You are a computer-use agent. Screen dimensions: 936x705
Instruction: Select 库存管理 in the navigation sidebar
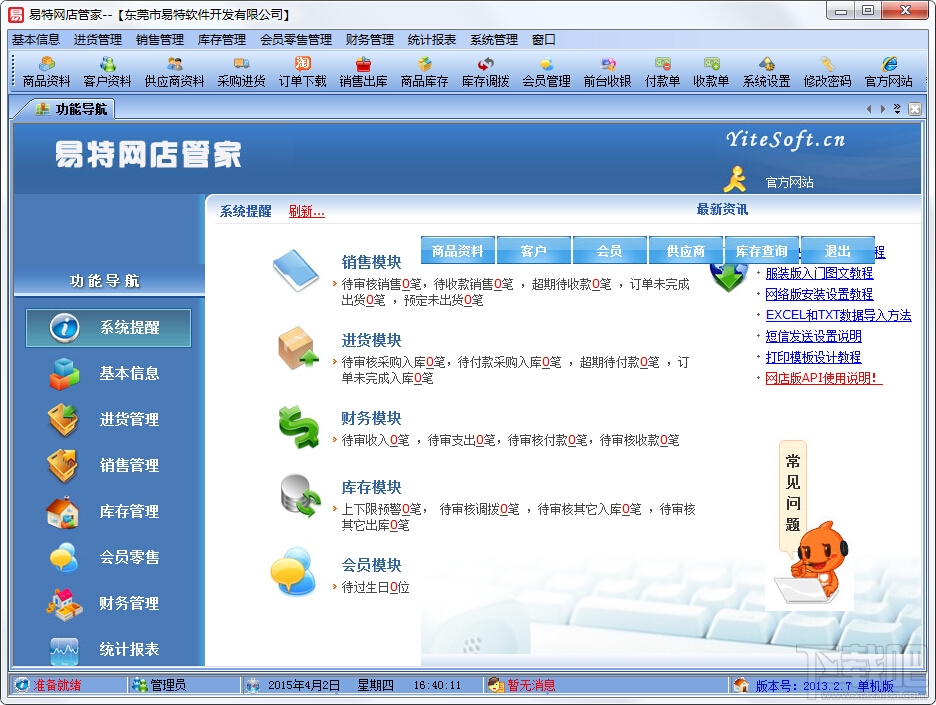tap(109, 512)
